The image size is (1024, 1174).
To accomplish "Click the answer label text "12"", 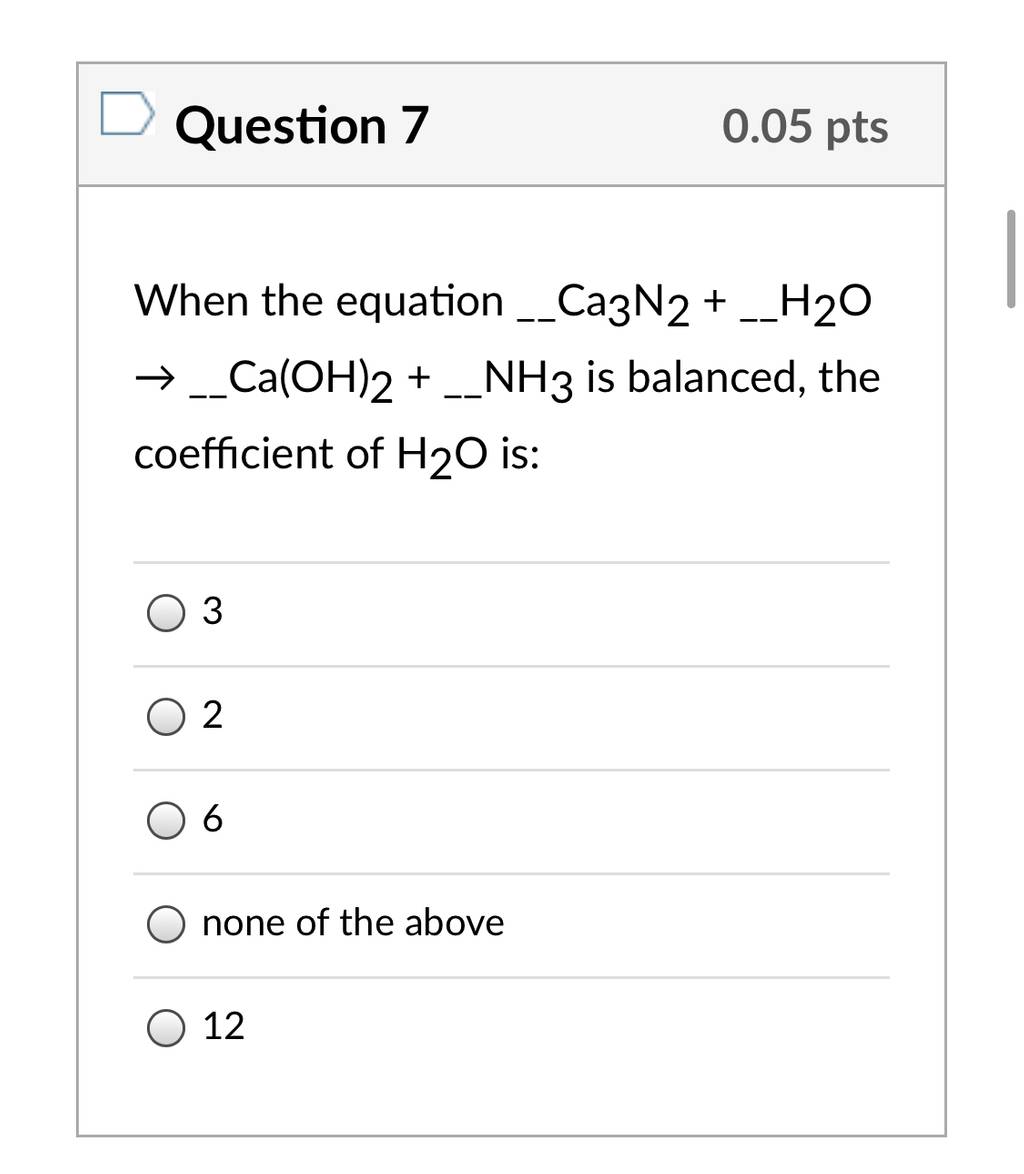I will 224,1026.
